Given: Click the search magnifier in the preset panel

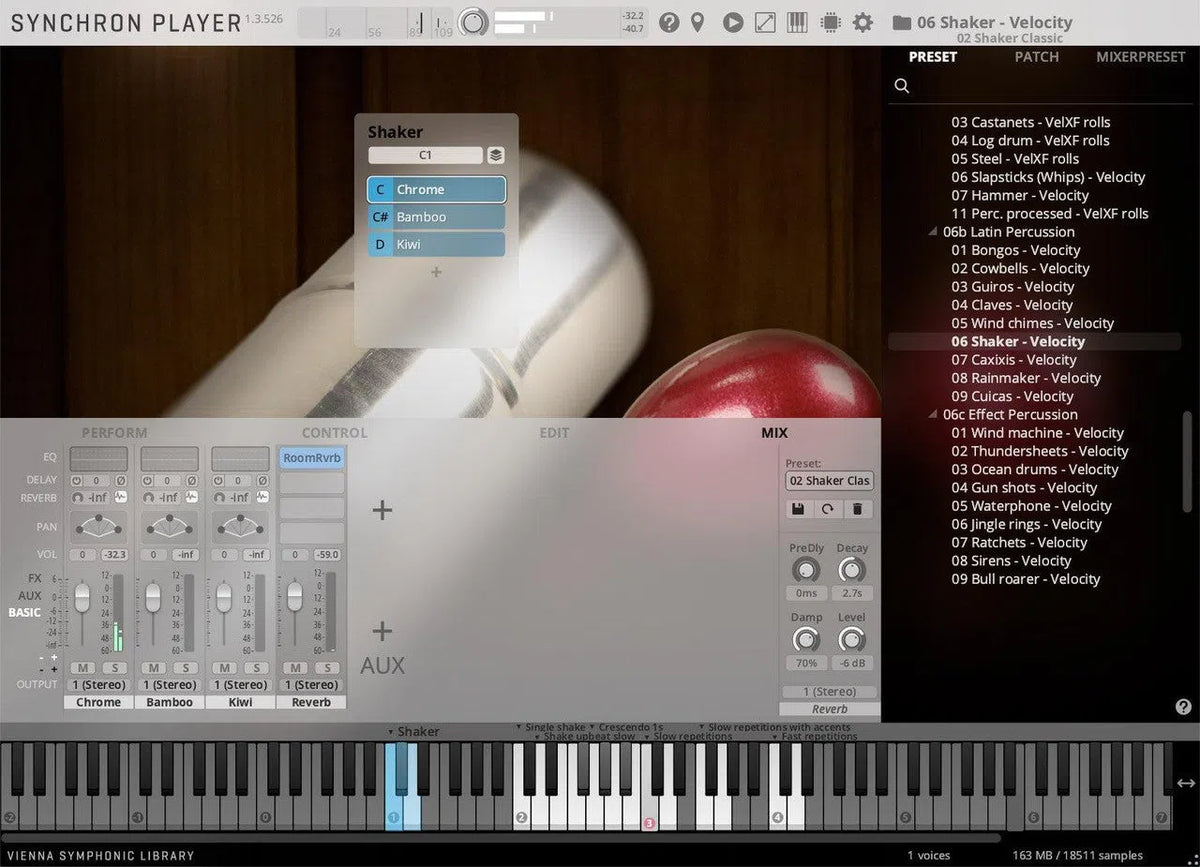Looking at the screenshot, I should [x=901, y=86].
